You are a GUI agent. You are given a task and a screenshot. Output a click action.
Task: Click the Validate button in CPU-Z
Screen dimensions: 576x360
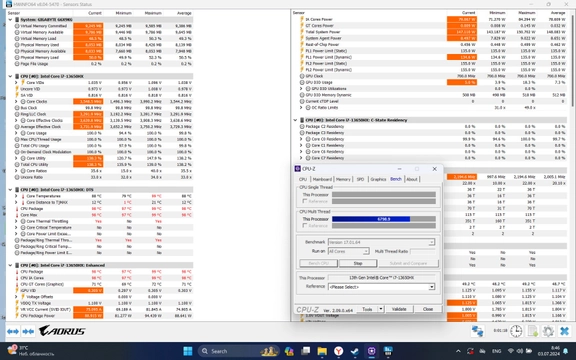coord(399,309)
